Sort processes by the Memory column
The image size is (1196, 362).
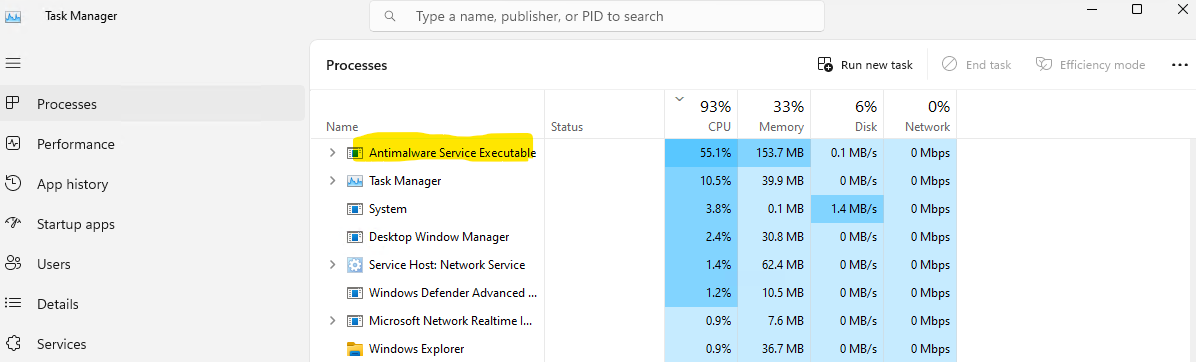(774, 116)
